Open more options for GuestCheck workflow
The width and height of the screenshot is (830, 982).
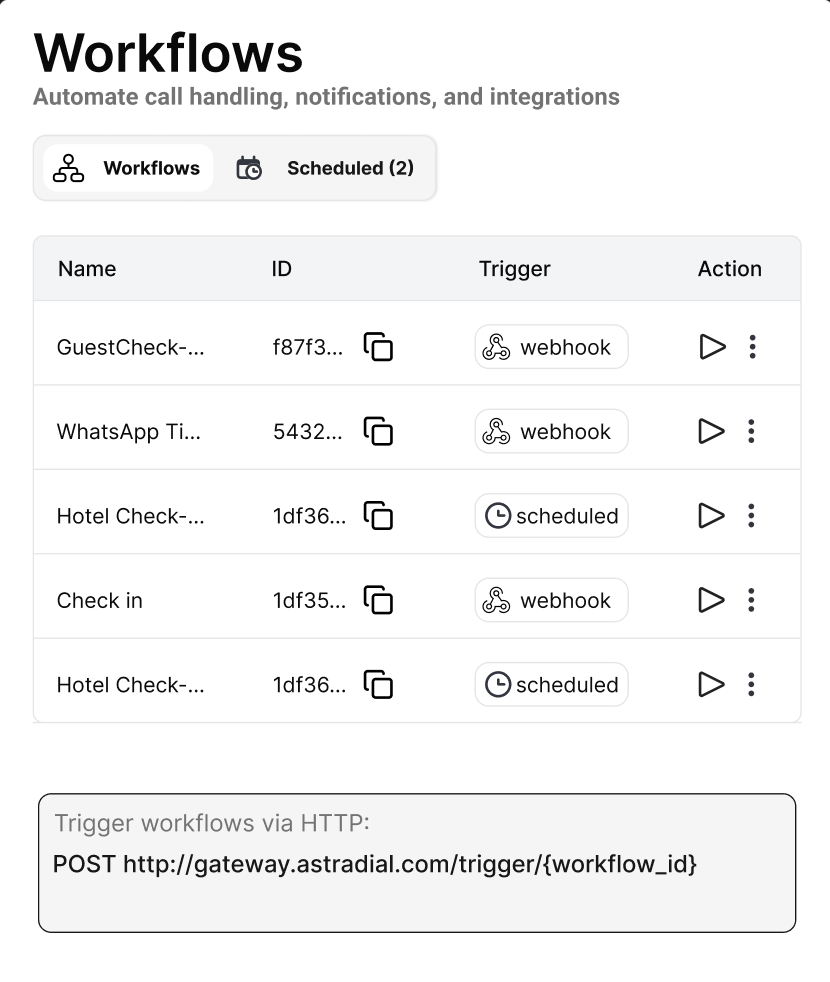(x=752, y=347)
